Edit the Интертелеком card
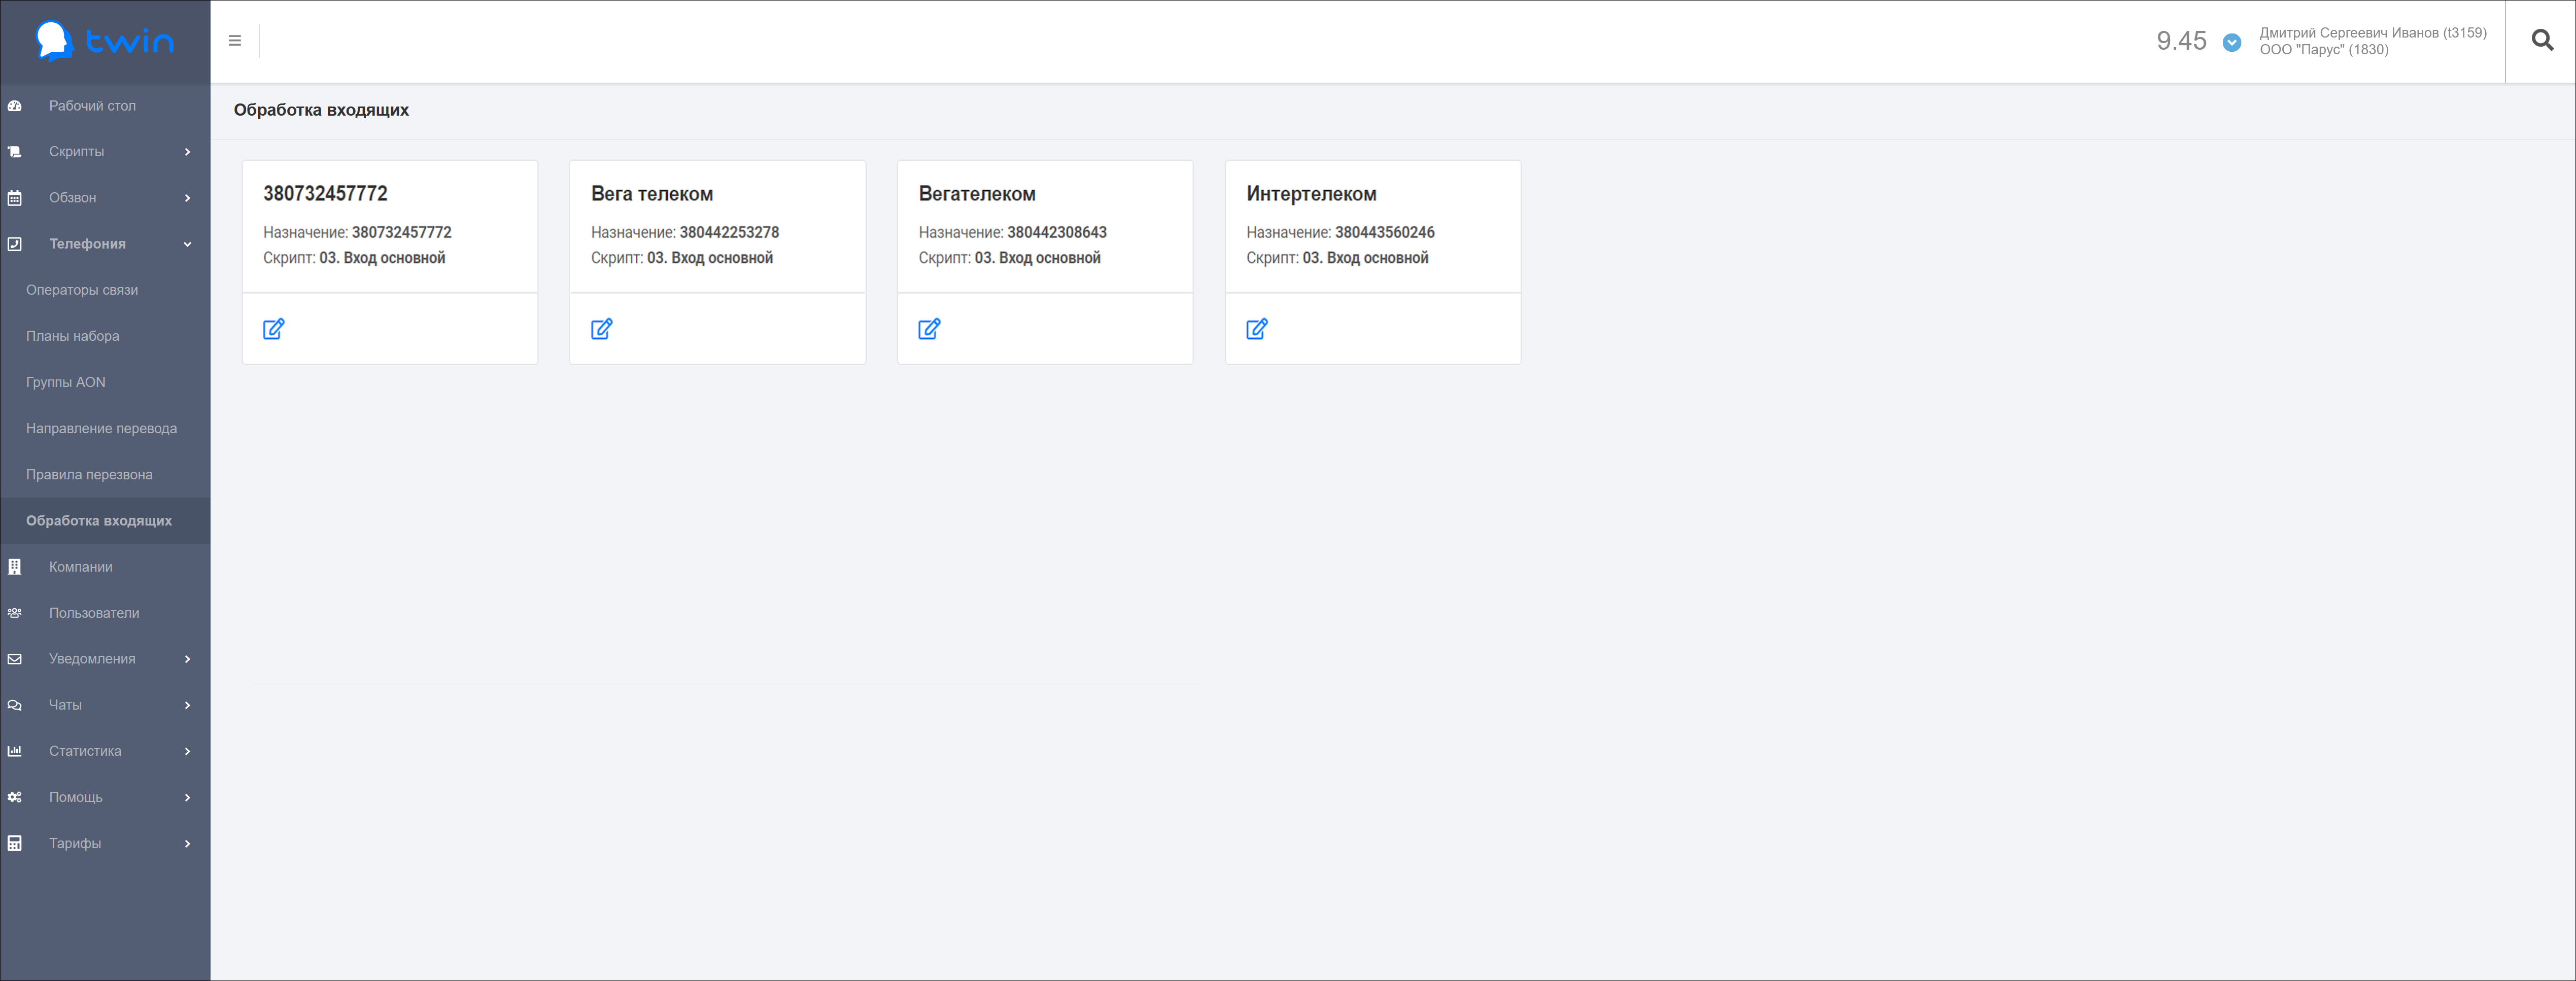Screen dimensions: 2576x981 pos(1257,329)
